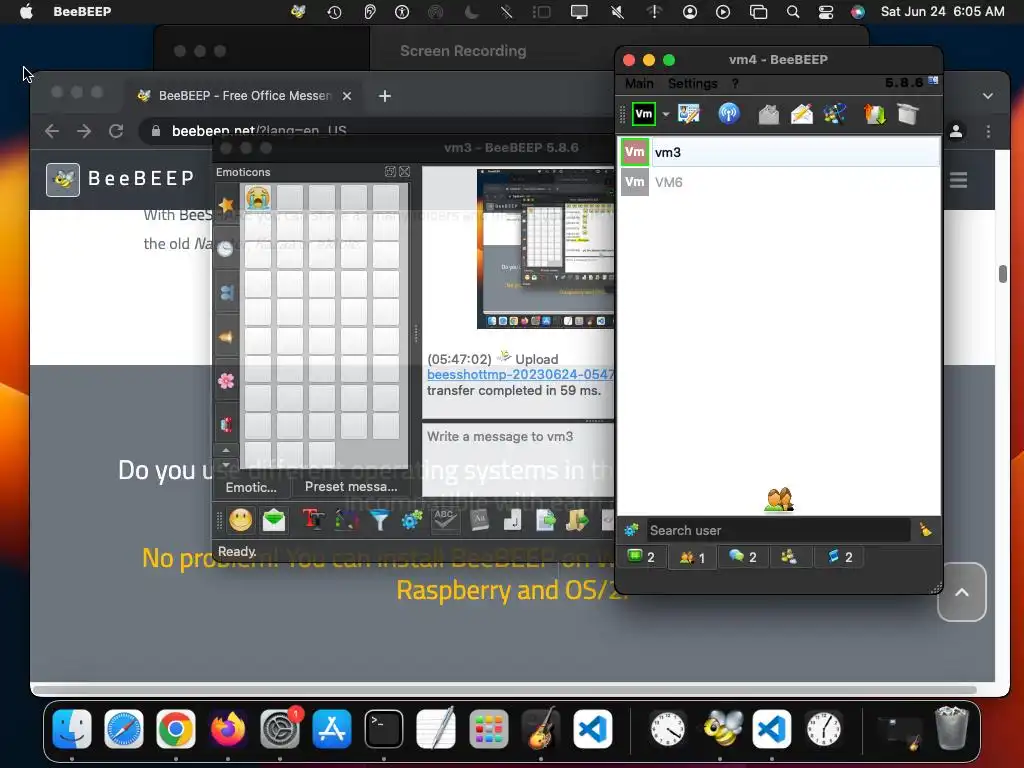Click the blue gears settings icon in vm3 toolbar

tap(412, 520)
